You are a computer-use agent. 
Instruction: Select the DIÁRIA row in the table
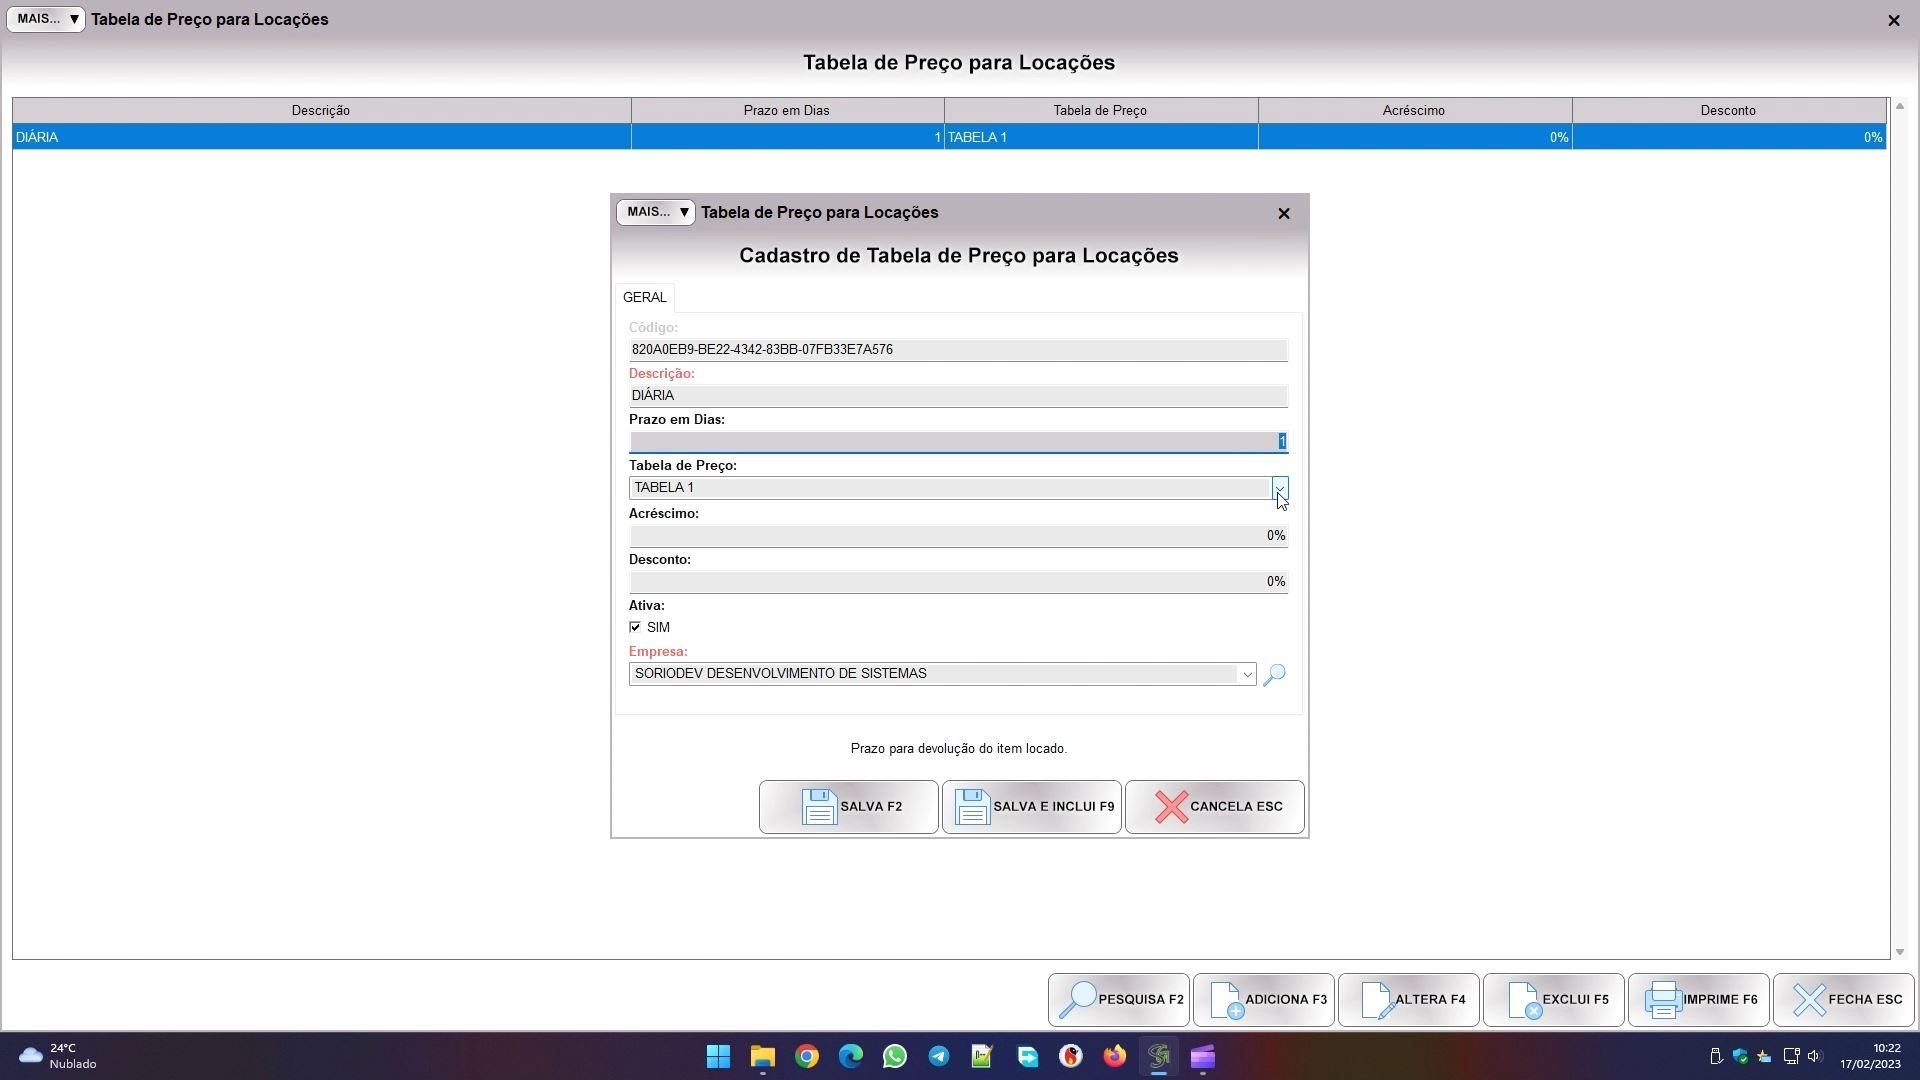point(320,137)
